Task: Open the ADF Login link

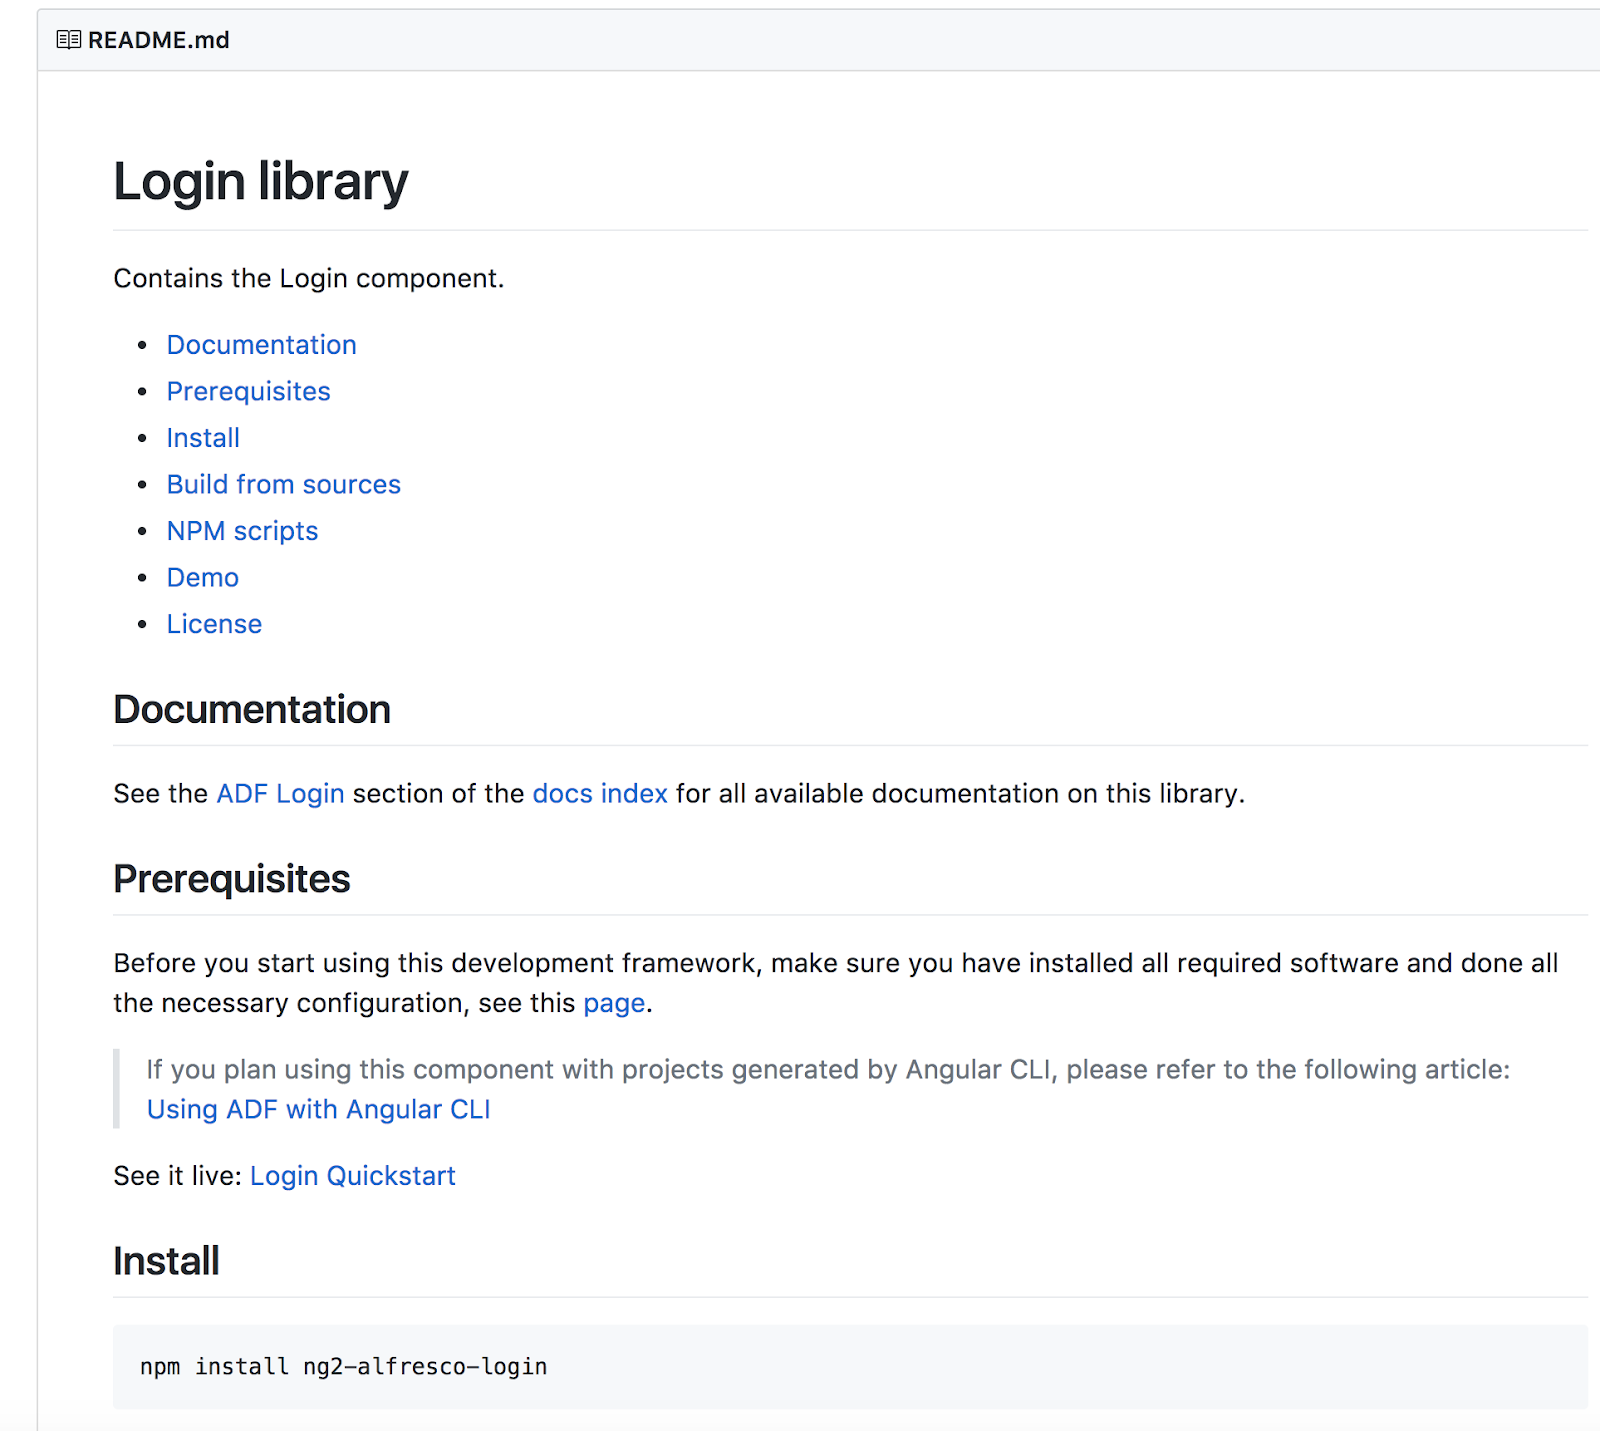Action: click(x=280, y=794)
